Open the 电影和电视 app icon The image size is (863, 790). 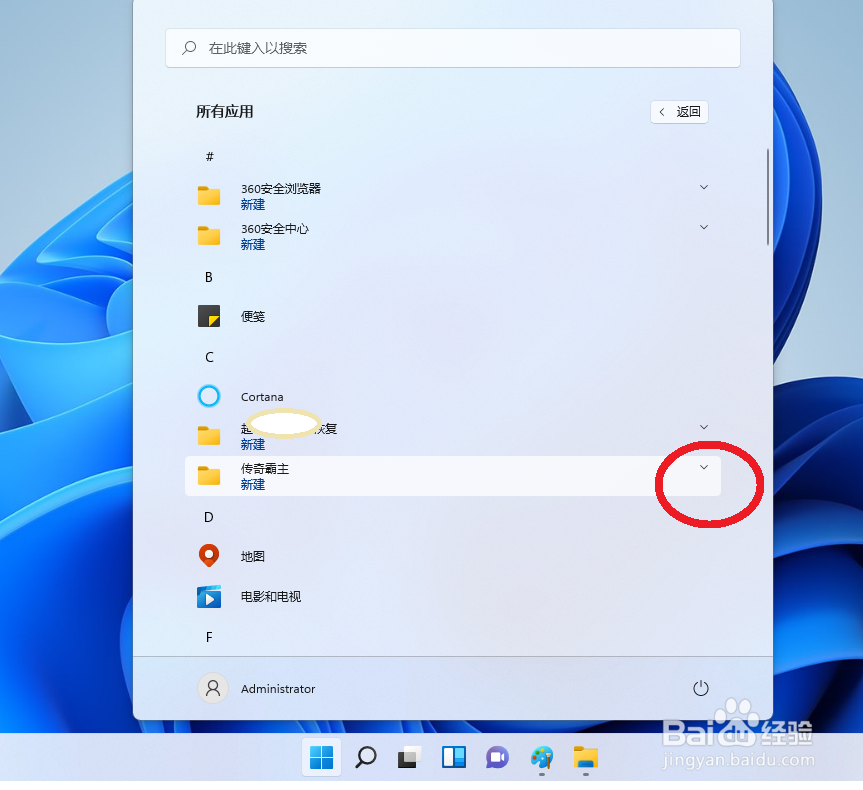(x=209, y=596)
